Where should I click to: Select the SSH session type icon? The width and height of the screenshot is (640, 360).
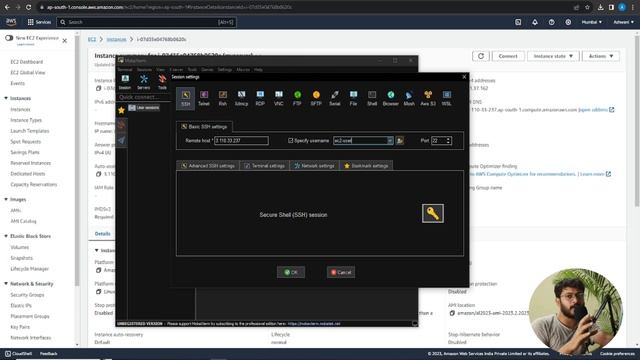[186, 98]
